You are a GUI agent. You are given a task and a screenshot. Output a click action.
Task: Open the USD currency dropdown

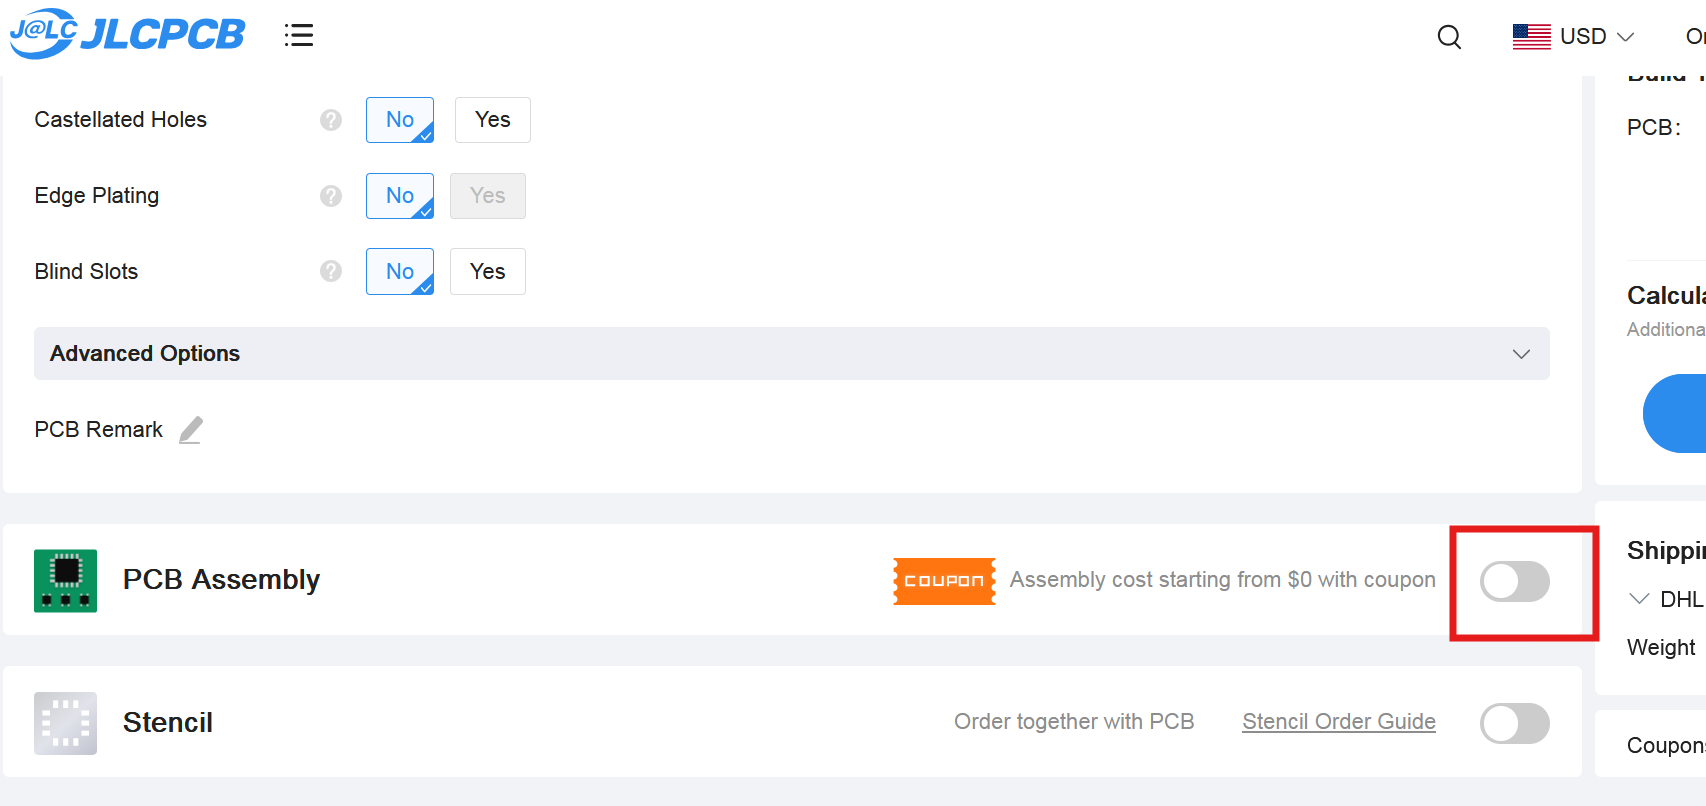1574,37
